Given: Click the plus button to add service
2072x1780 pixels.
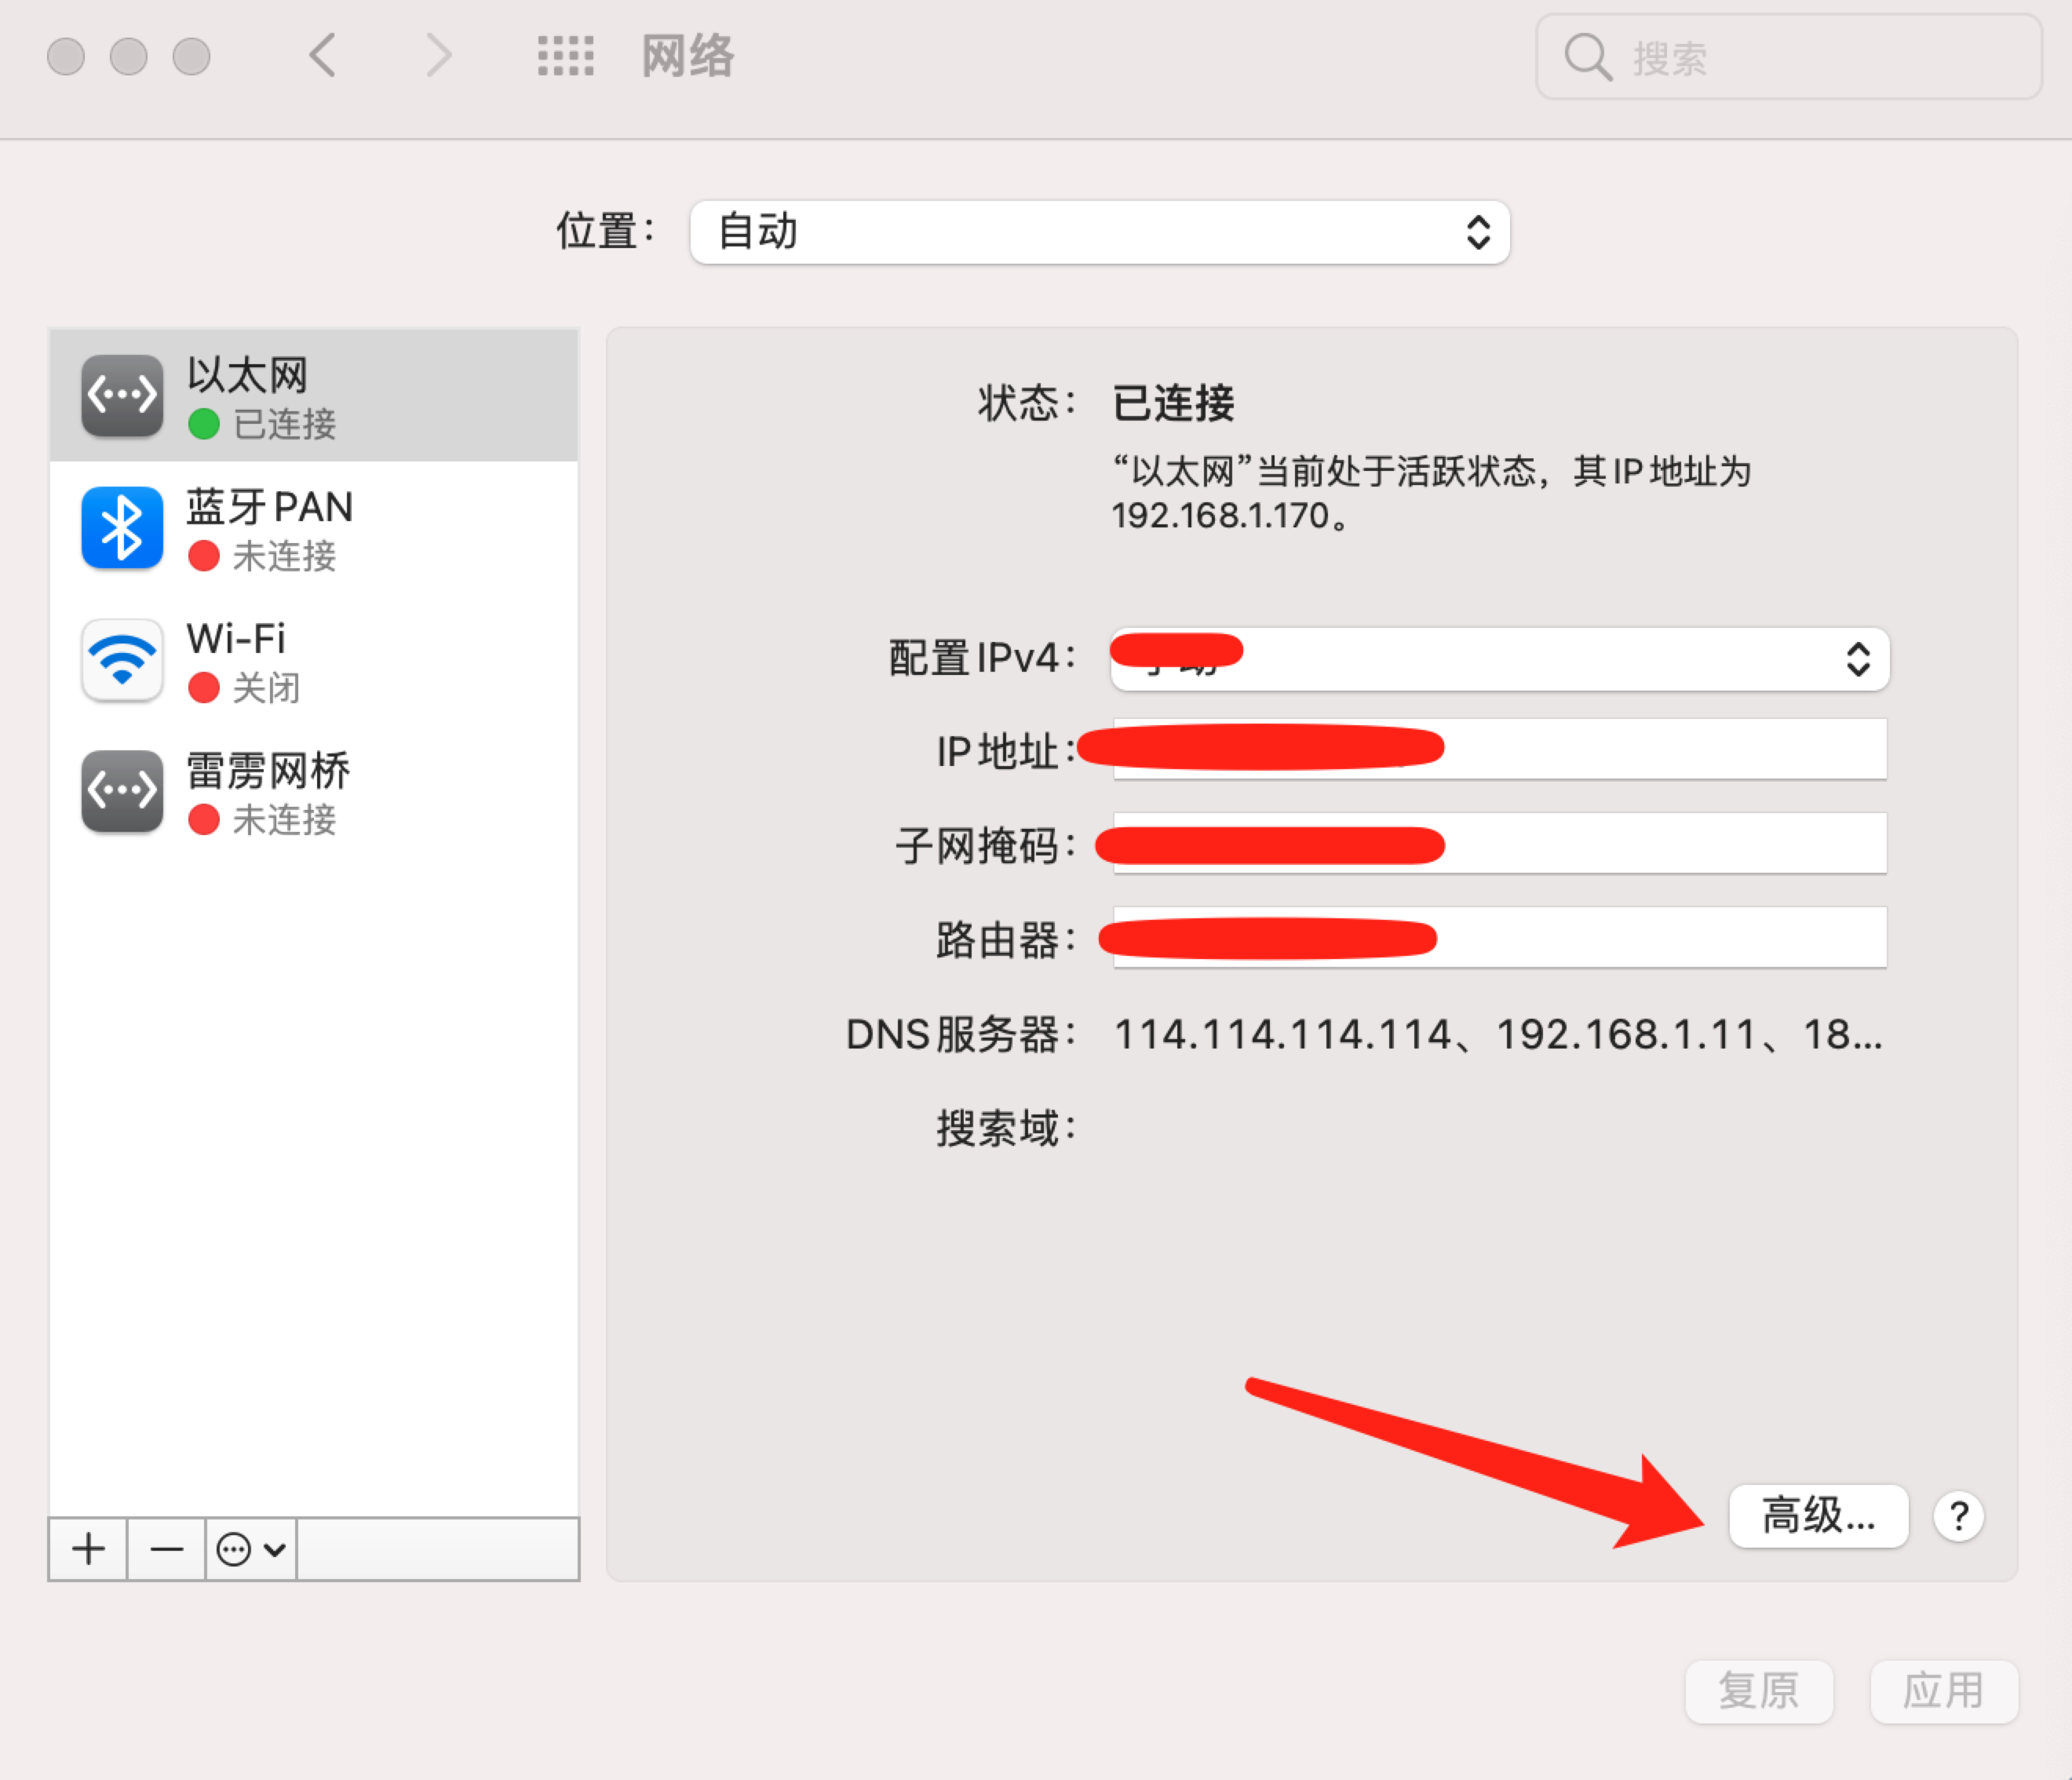Looking at the screenshot, I should [88, 1549].
